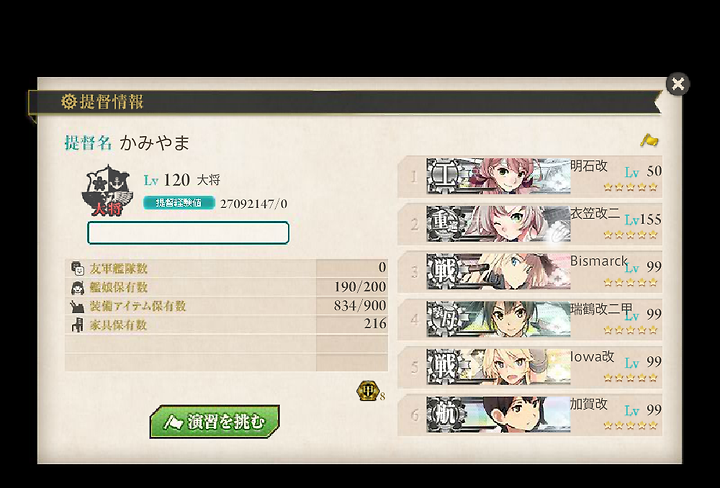This screenshot has width=720, height=488.
Task: Close the admiral info panel
Action: (x=678, y=84)
